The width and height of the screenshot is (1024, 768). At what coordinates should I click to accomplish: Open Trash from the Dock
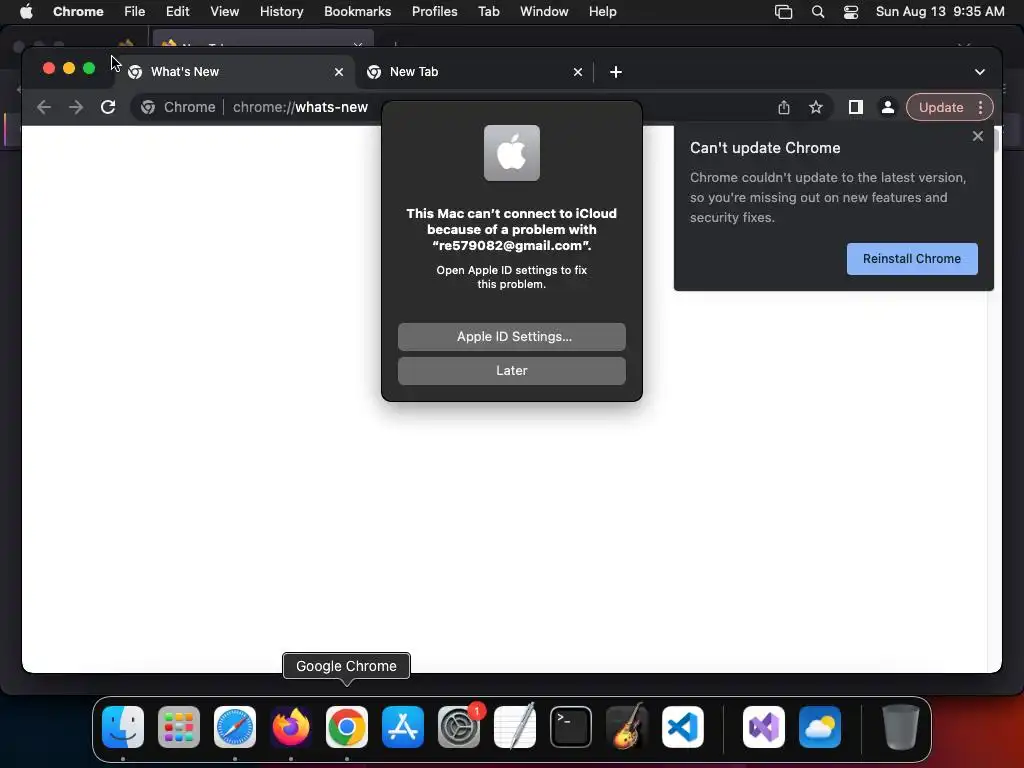click(x=901, y=727)
